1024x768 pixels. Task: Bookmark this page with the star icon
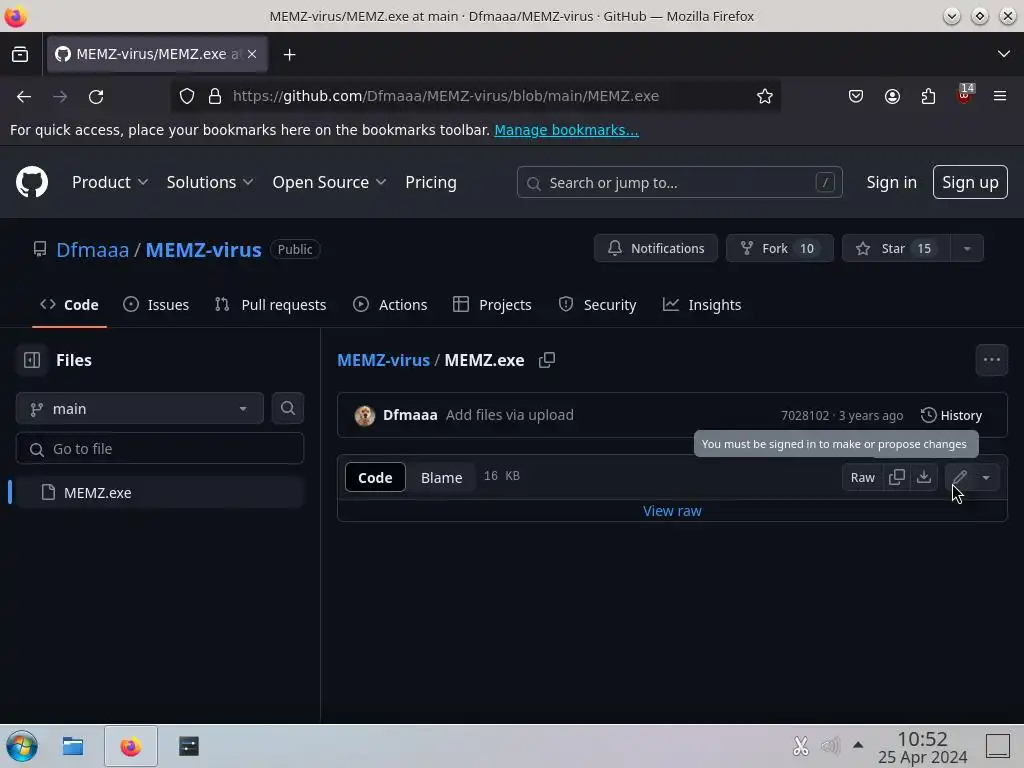[x=765, y=97]
